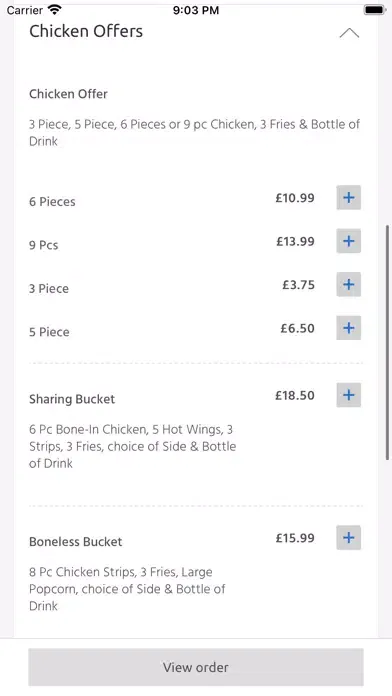Screen dimensions: 392x696
Task: Tap plus next to 3 Piece £3.75
Action: [348, 285]
